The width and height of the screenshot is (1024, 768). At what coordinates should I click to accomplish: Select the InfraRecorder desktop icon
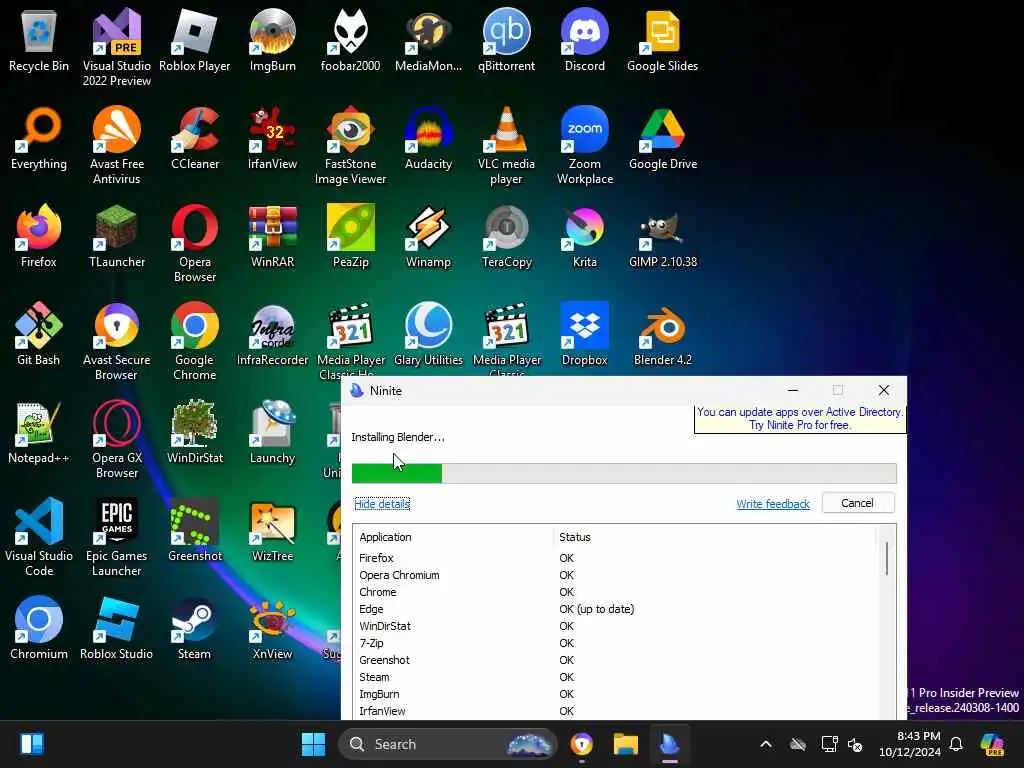pos(272,334)
